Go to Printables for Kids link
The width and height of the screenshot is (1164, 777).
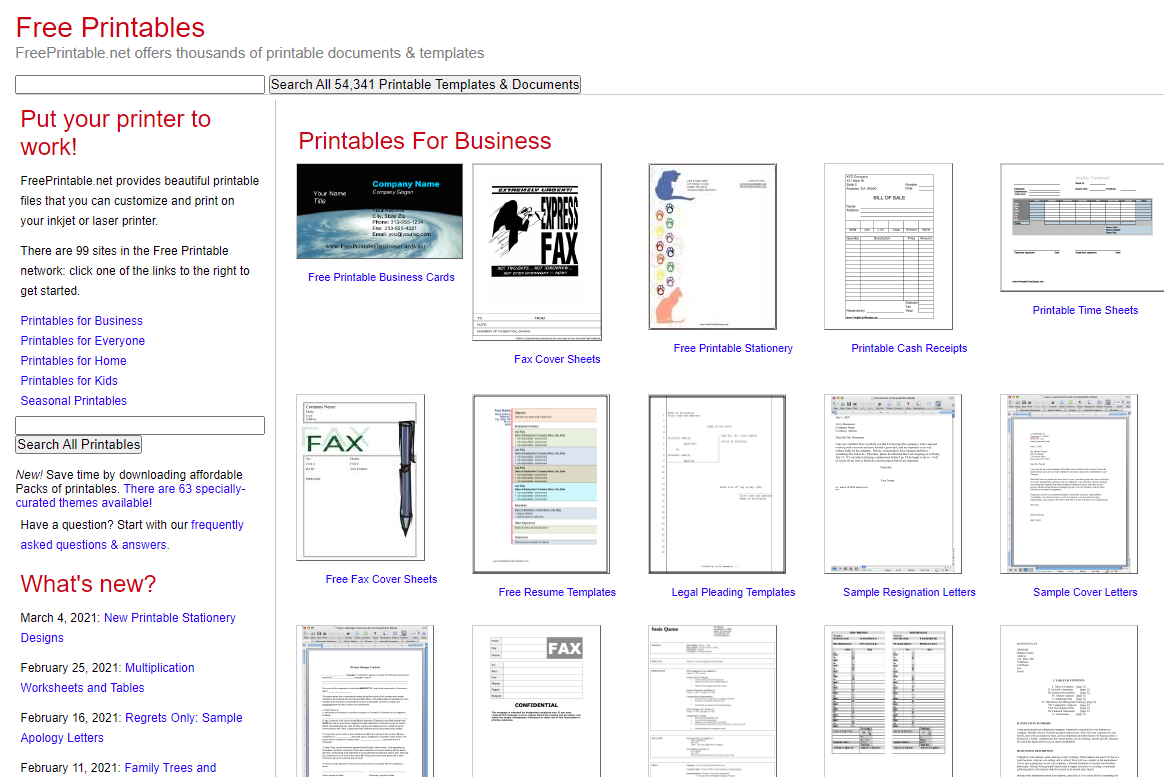point(69,381)
